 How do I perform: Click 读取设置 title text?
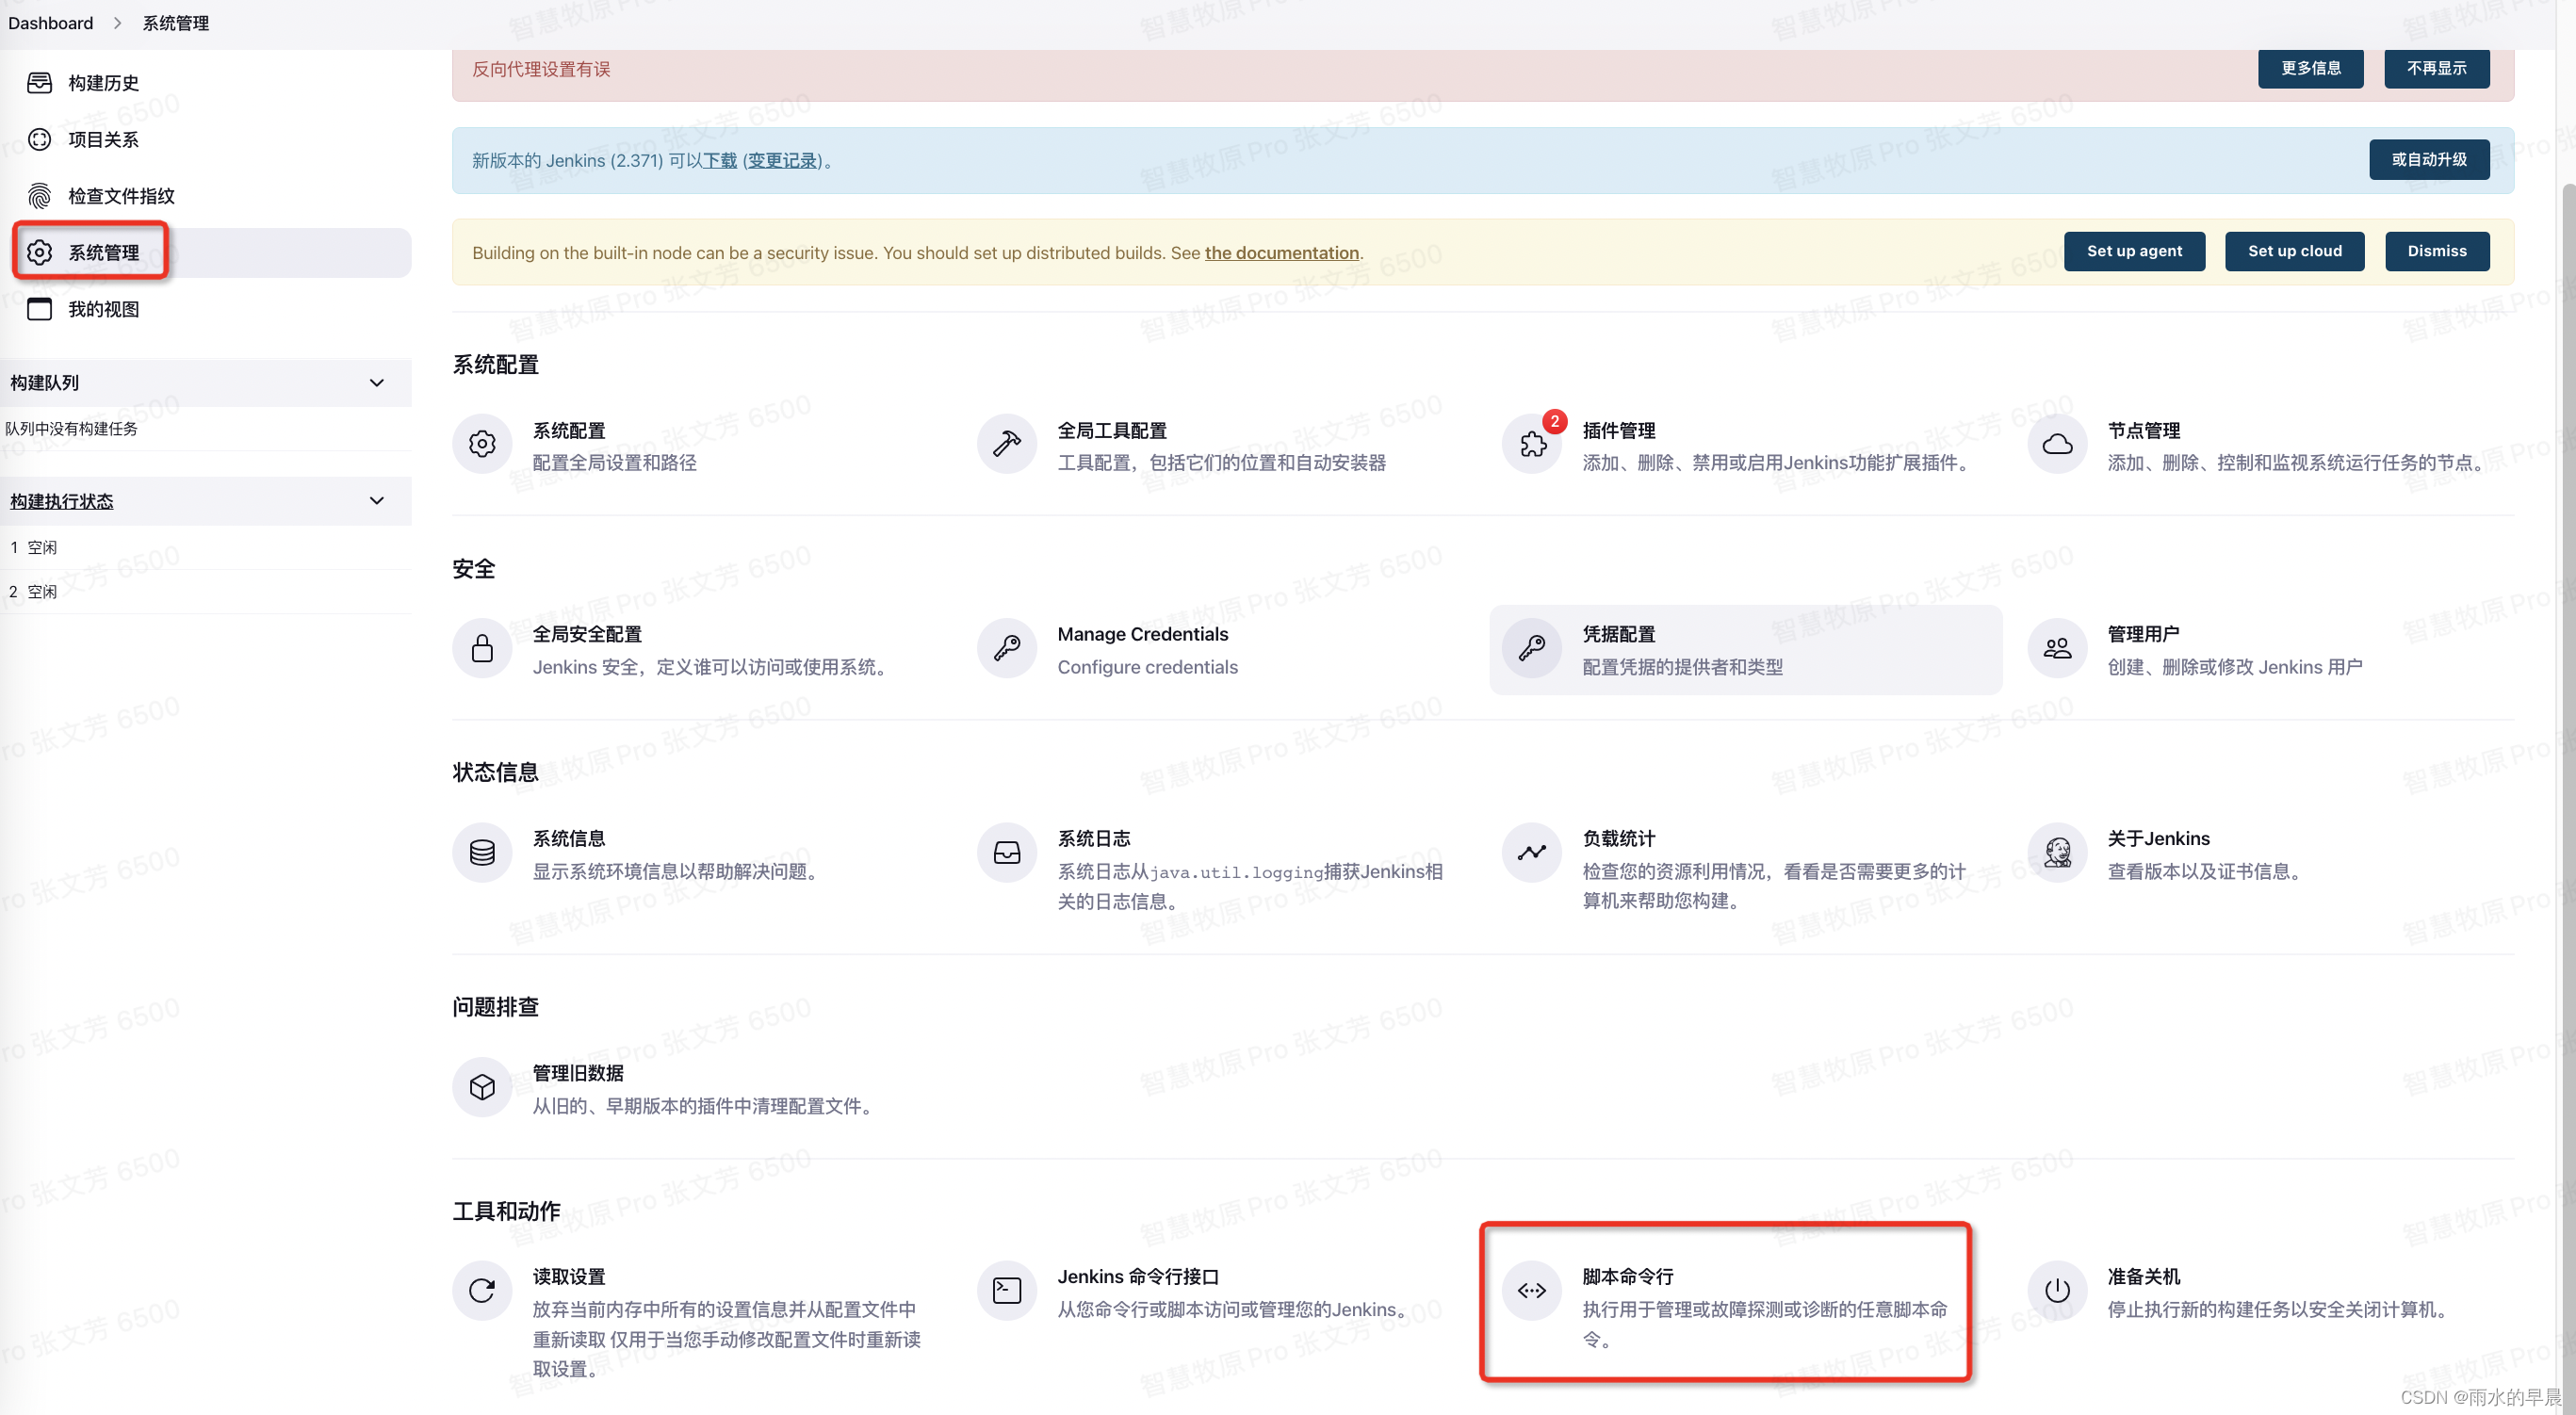tap(569, 1277)
